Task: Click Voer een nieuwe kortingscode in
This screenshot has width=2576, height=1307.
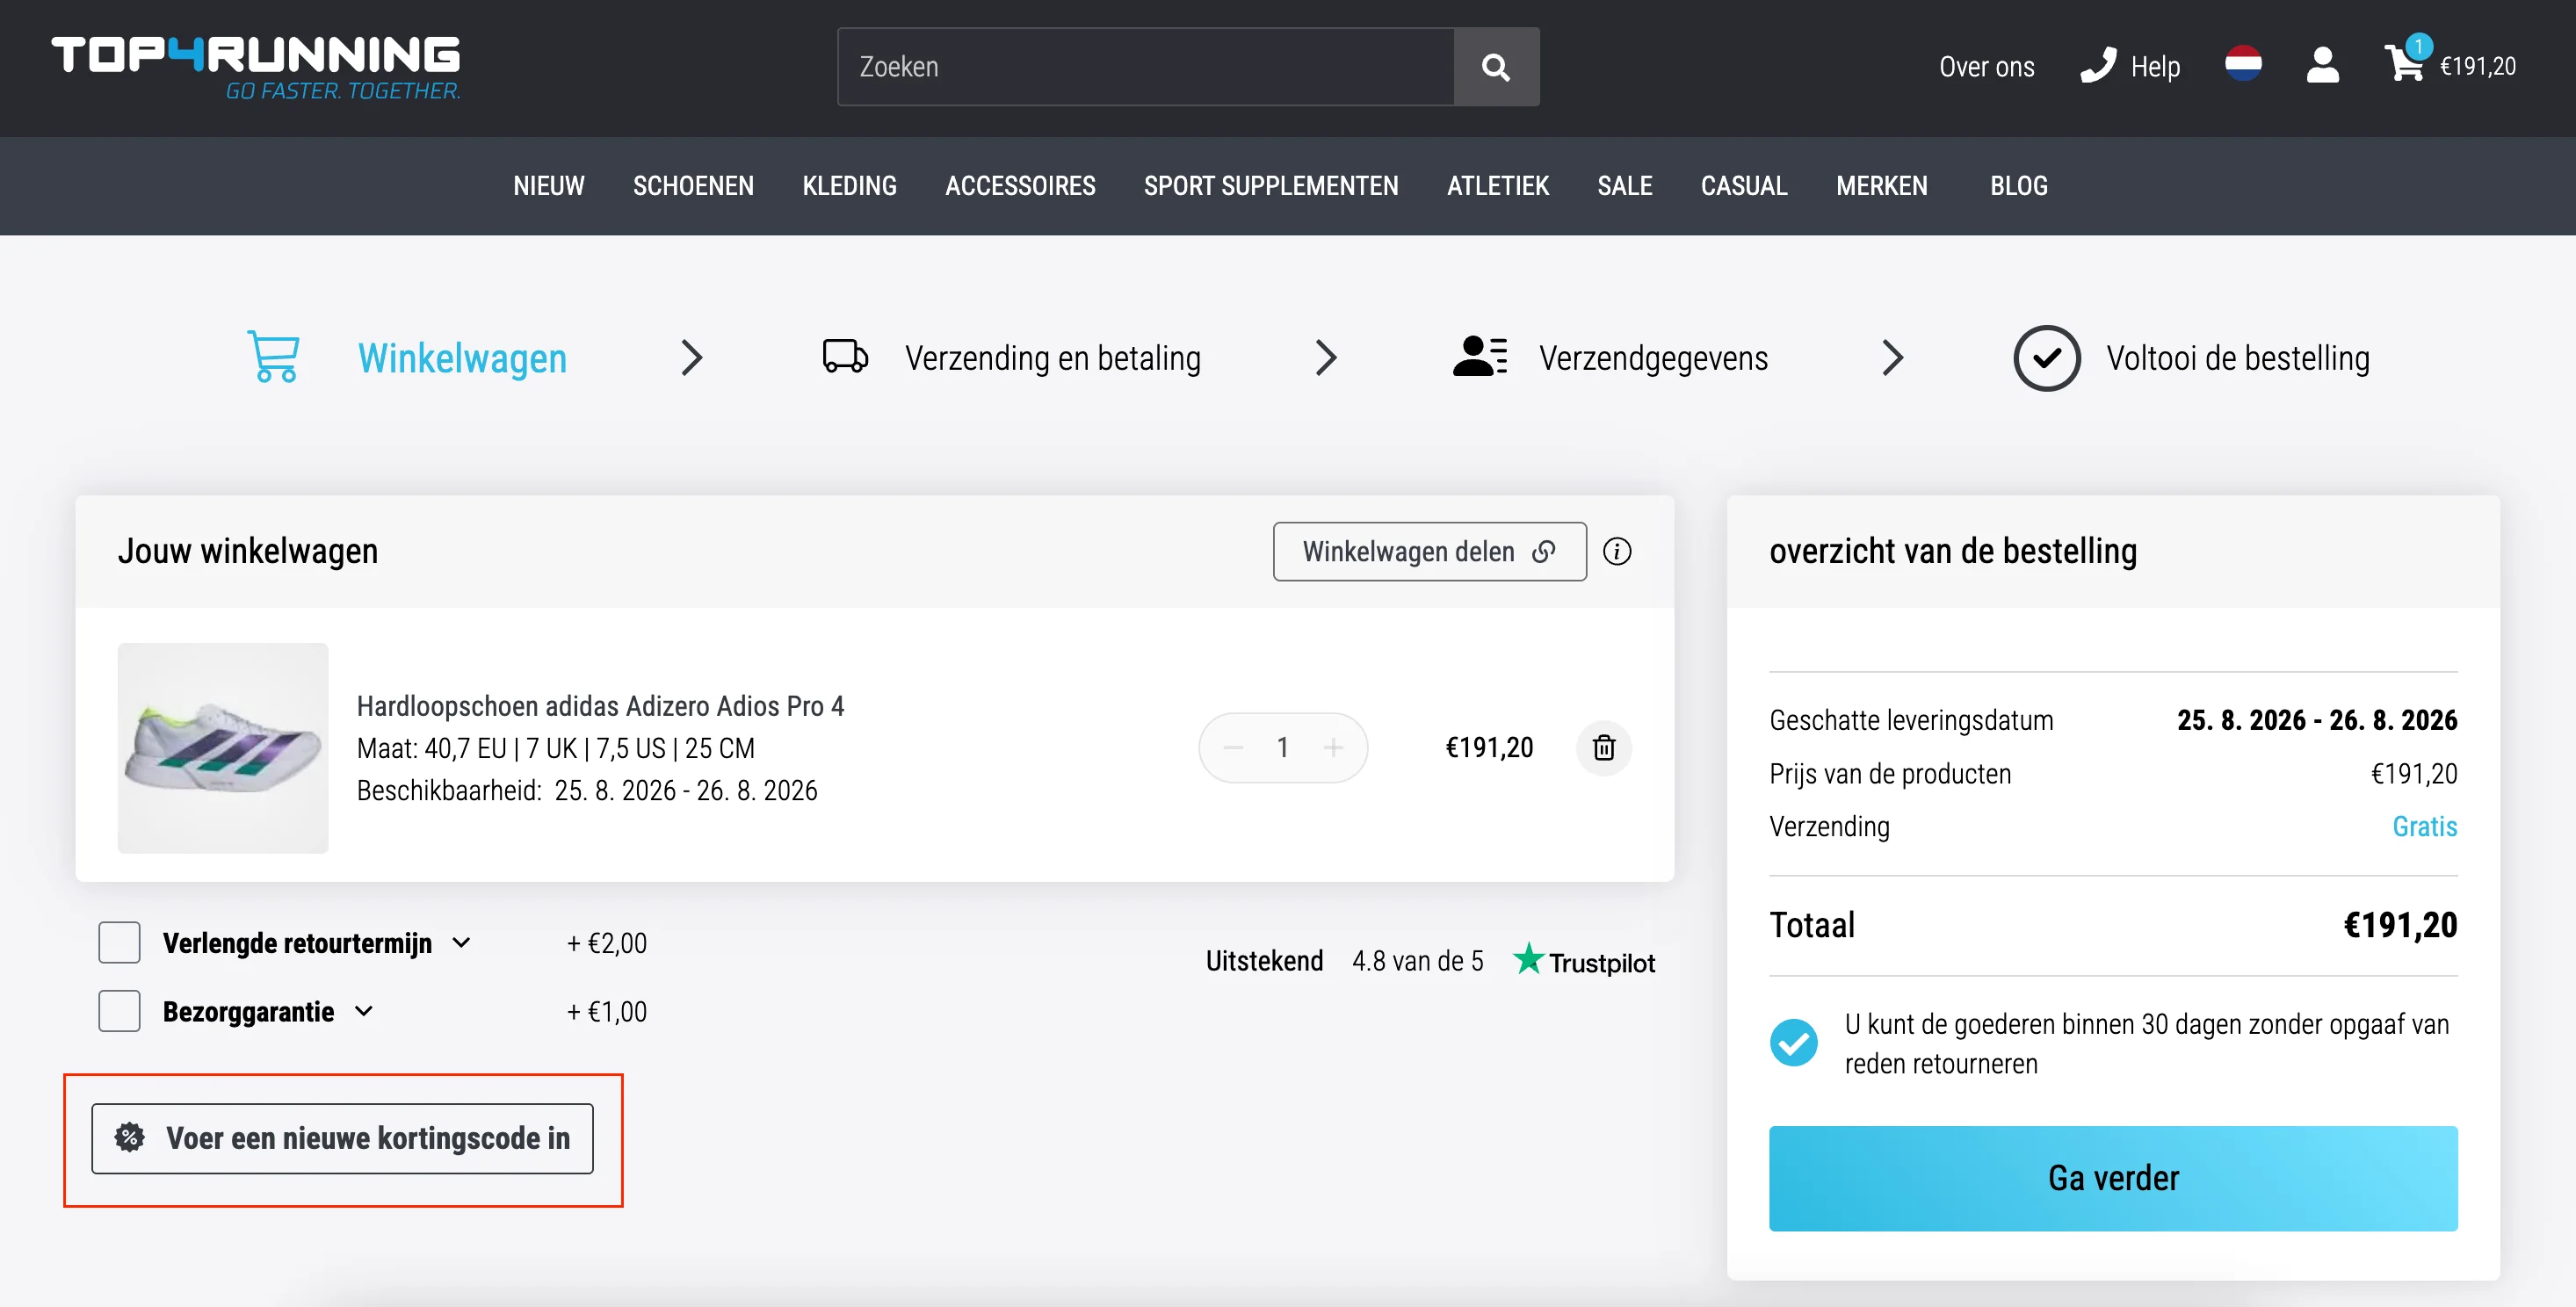Action: [342, 1139]
